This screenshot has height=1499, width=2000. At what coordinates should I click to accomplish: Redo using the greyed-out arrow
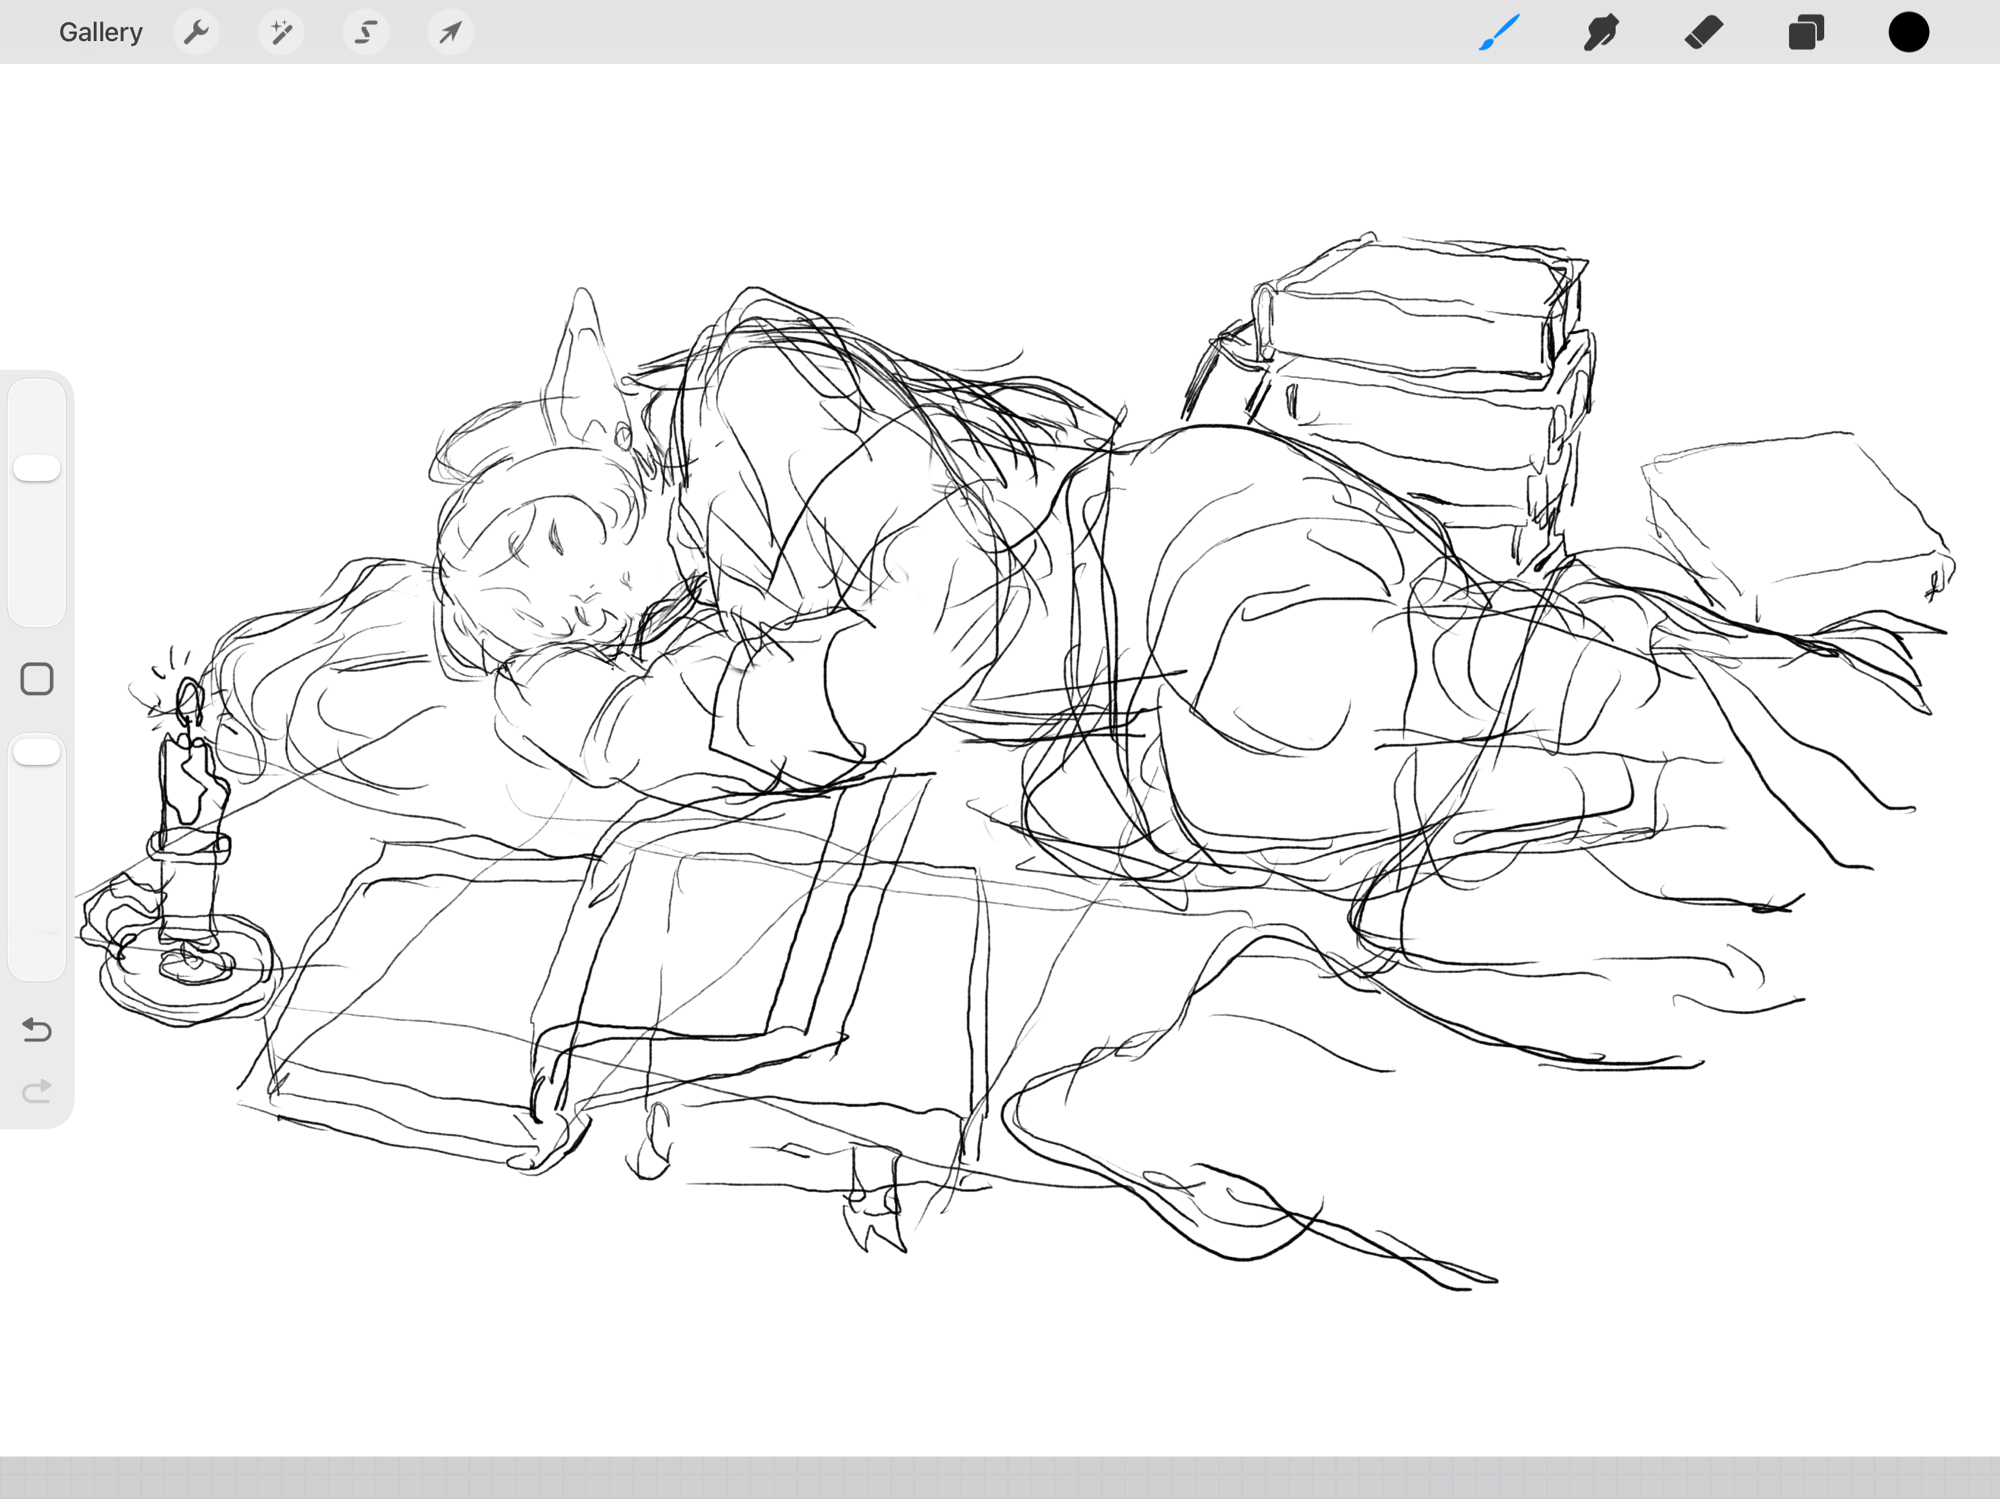pyautogui.click(x=37, y=1091)
